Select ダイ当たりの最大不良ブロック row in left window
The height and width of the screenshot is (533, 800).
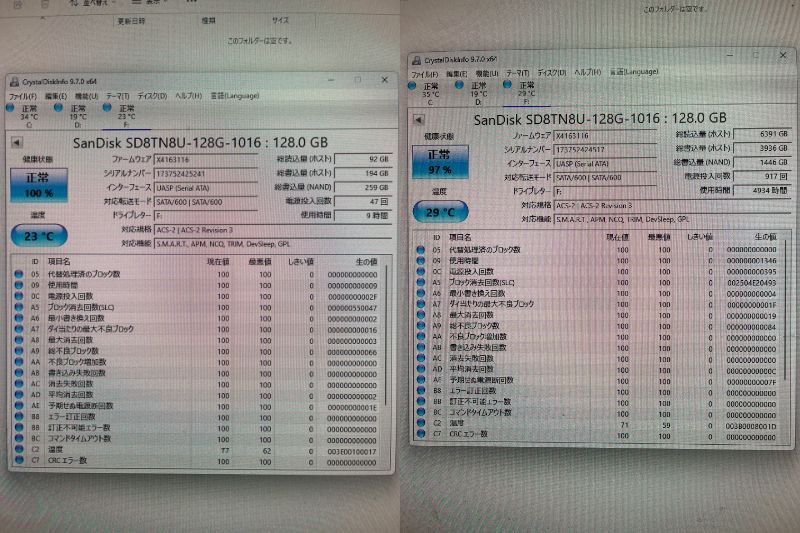tap(198, 329)
